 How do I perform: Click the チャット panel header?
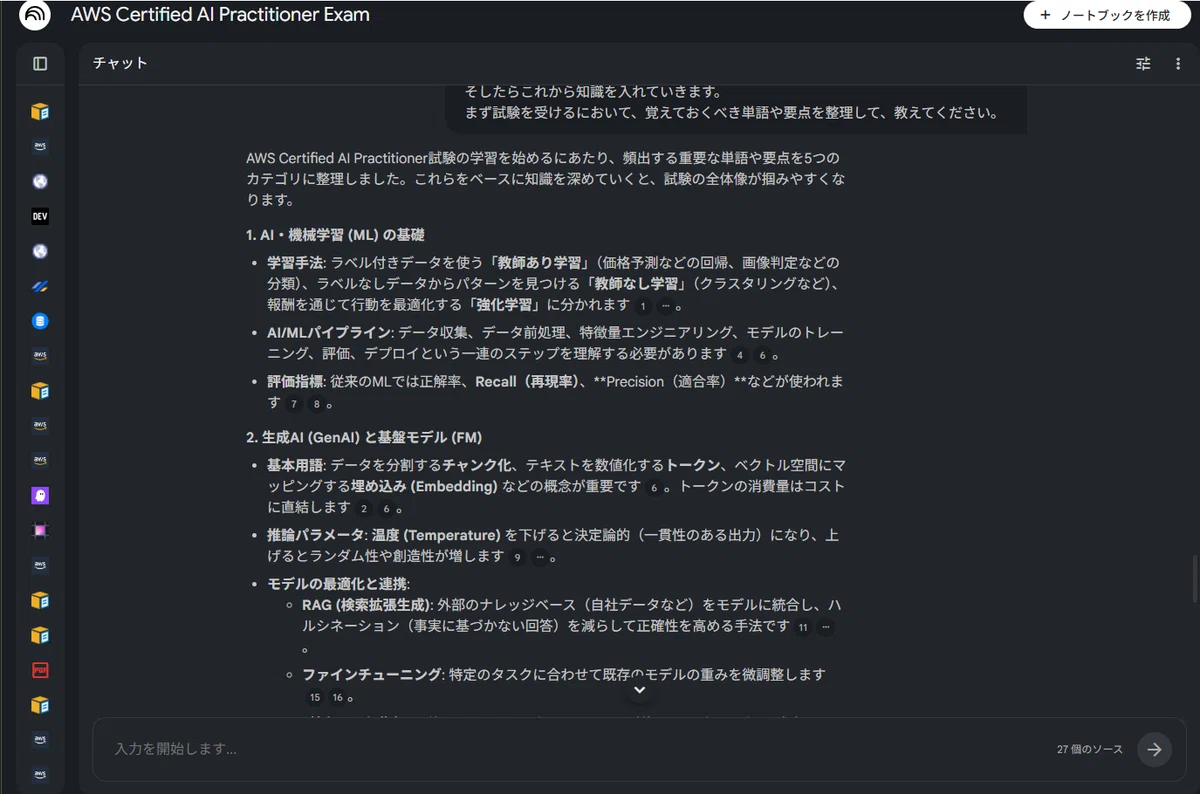pos(120,63)
